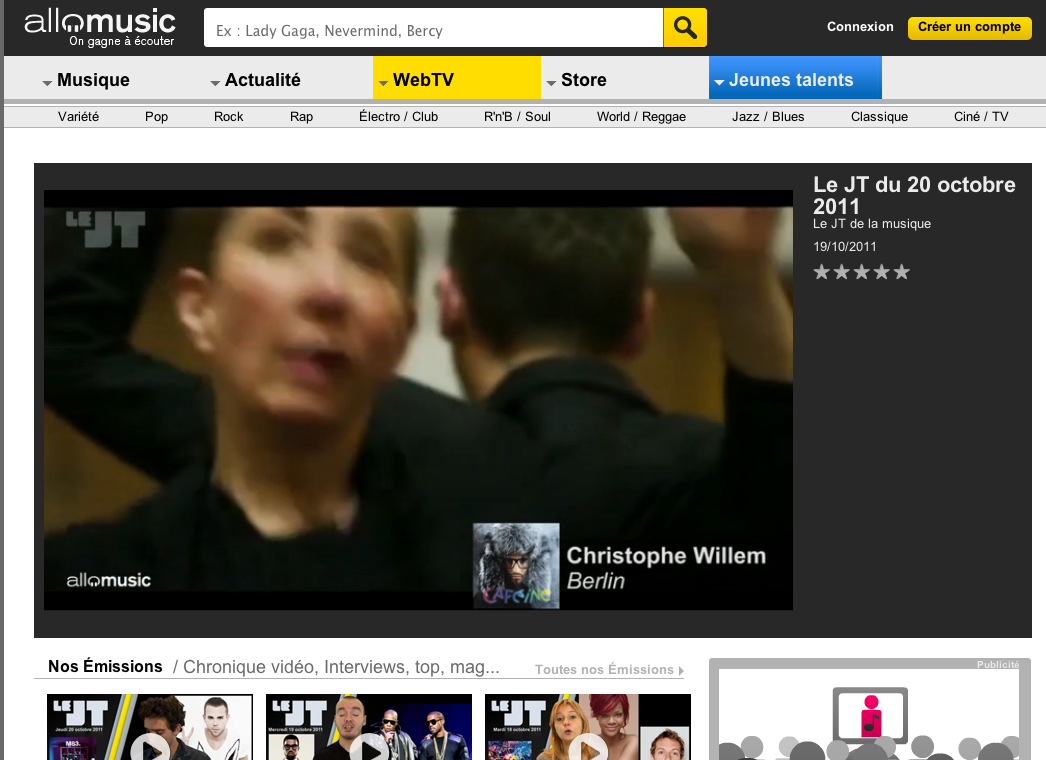The width and height of the screenshot is (1046, 760).
Task: Expand the Actualité menu arrow
Action: tap(215, 83)
